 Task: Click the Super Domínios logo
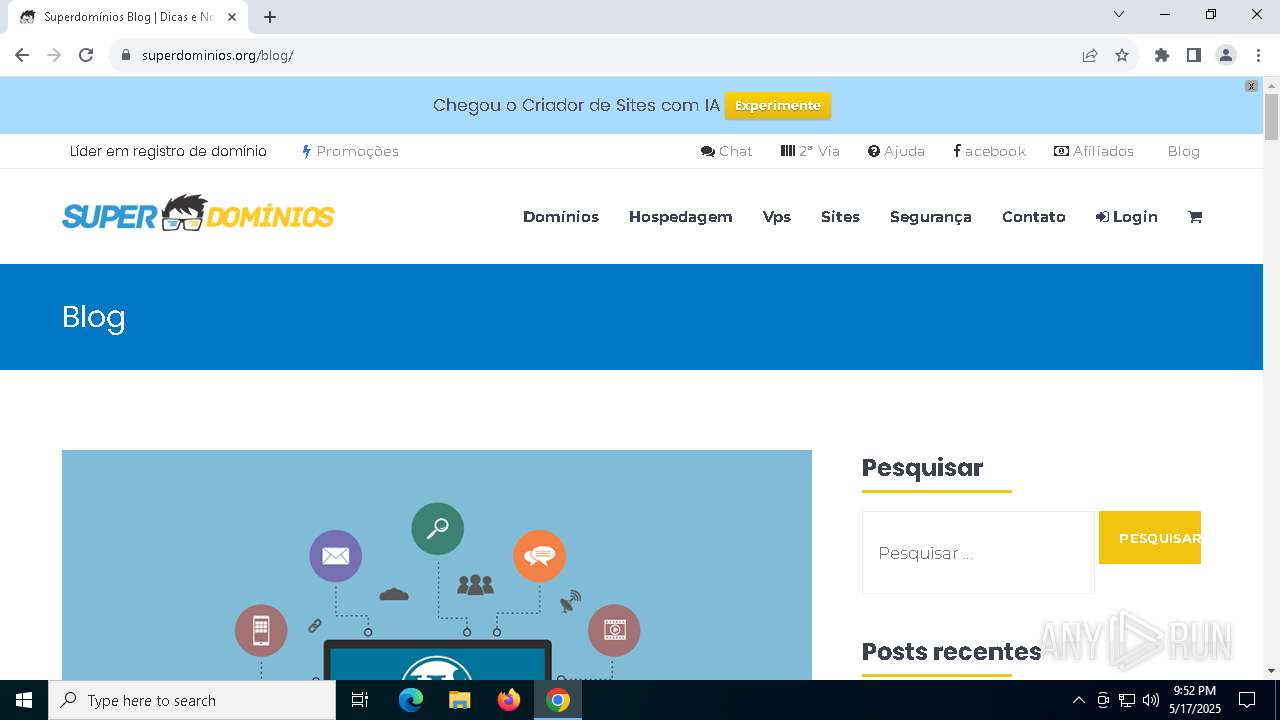[x=198, y=213]
